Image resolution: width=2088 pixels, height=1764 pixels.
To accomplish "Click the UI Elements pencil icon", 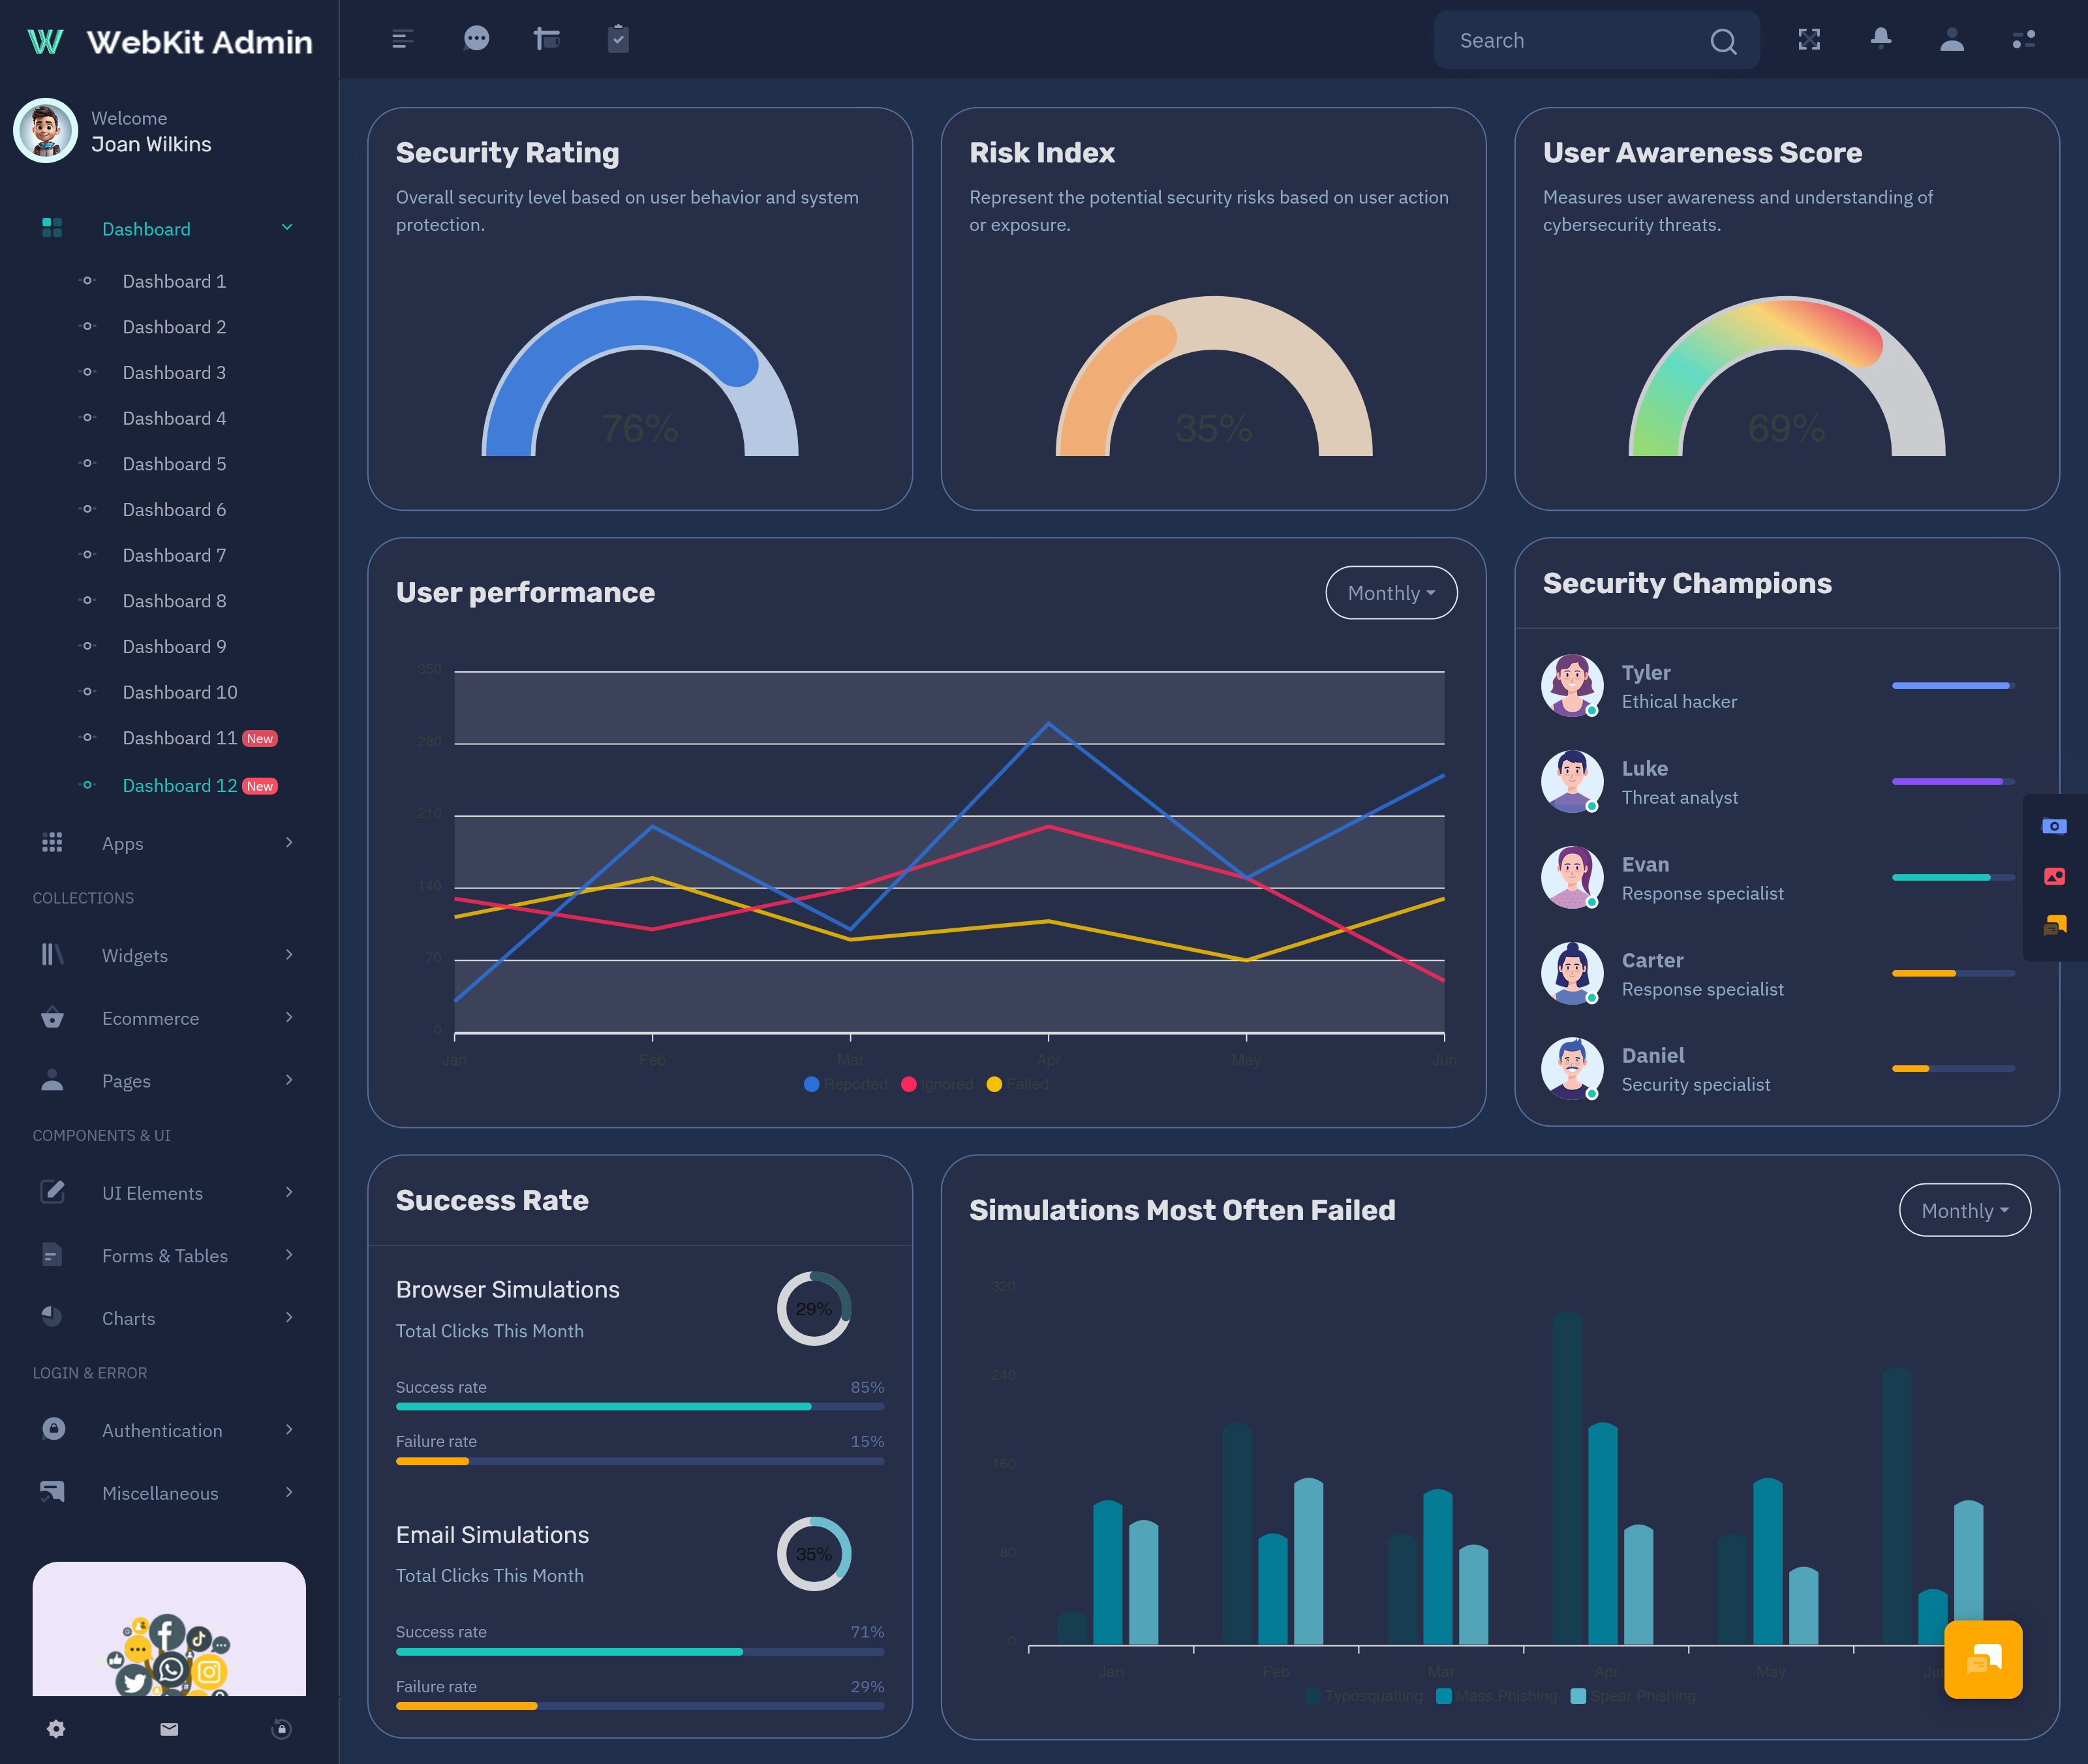I will pos(52,1192).
